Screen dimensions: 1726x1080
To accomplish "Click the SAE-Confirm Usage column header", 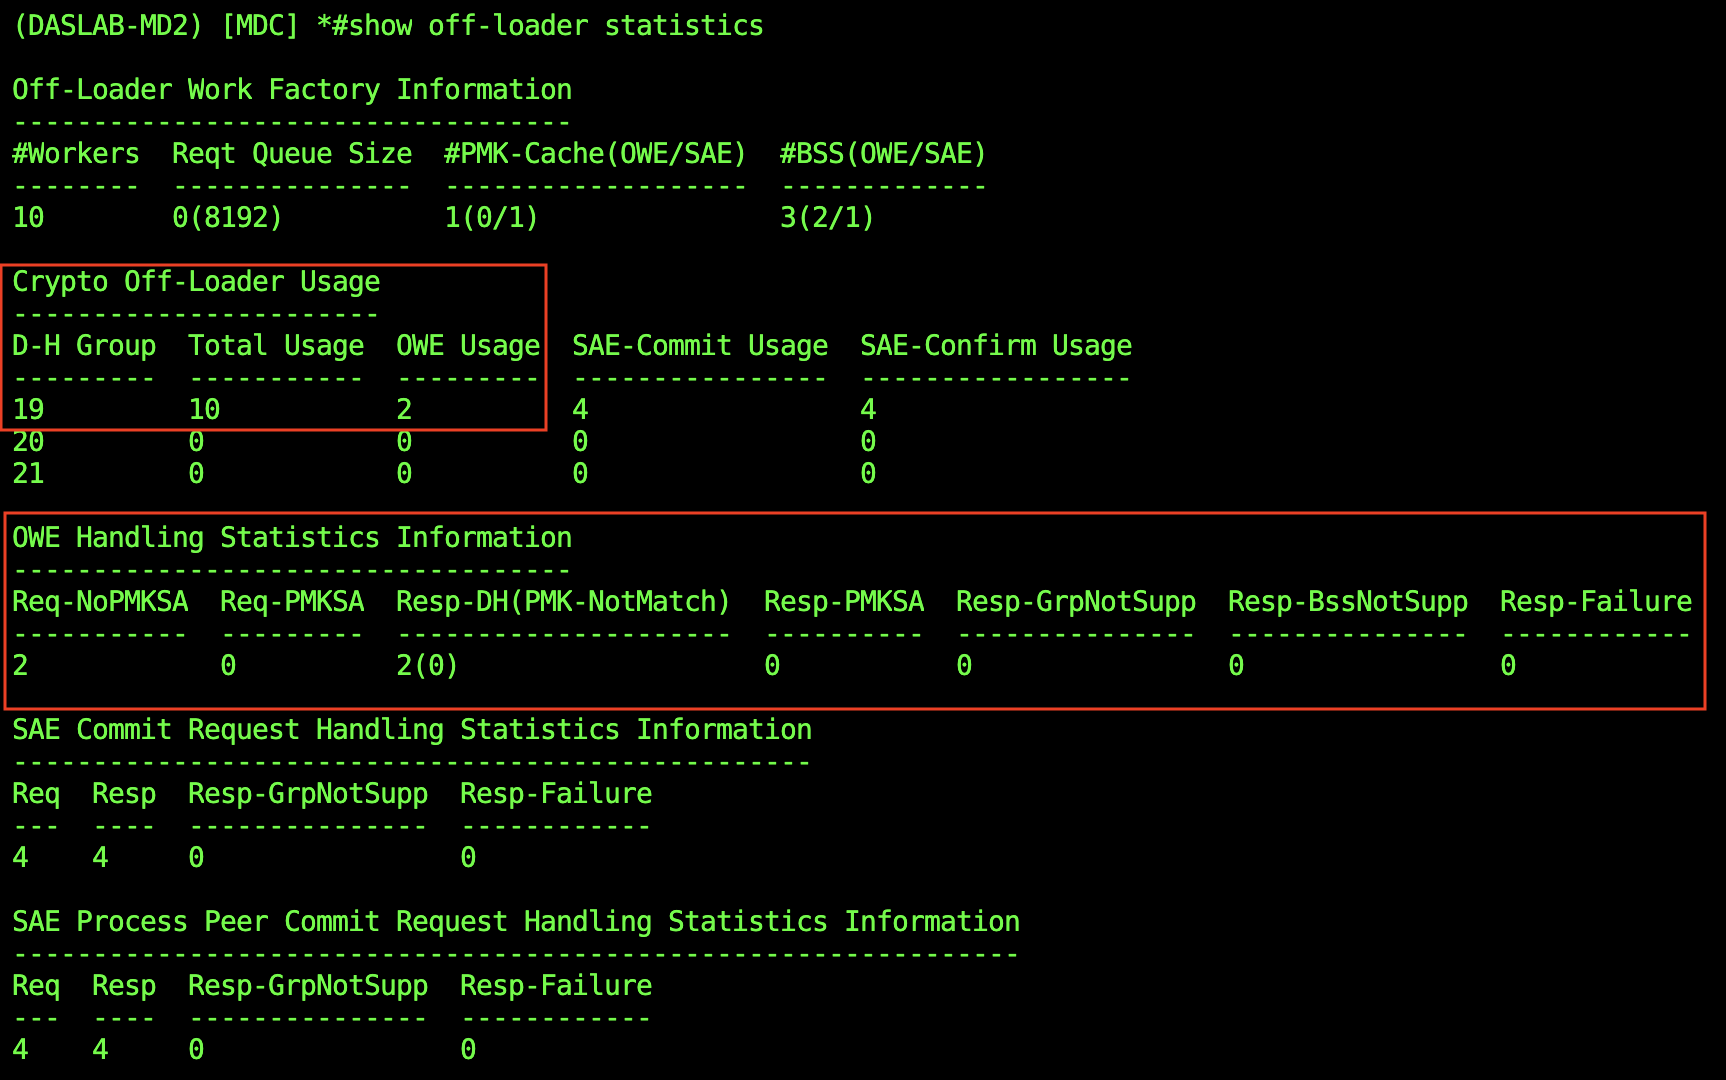I will tap(996, 345).
